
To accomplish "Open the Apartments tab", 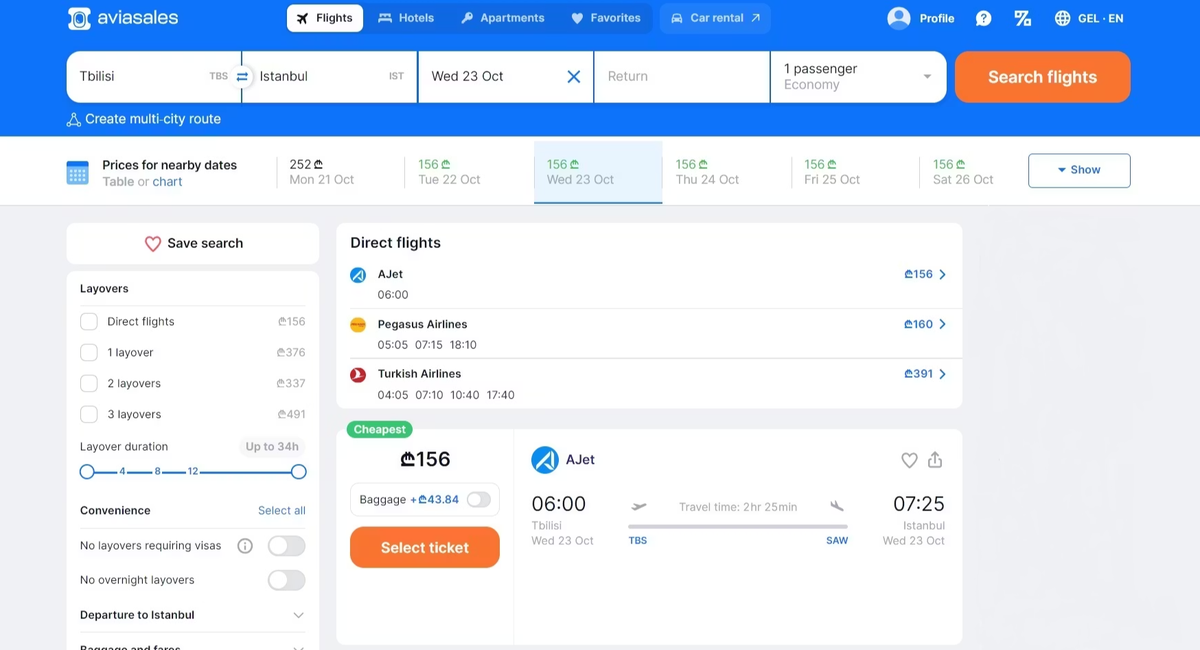I will click(x=502, y=18).
